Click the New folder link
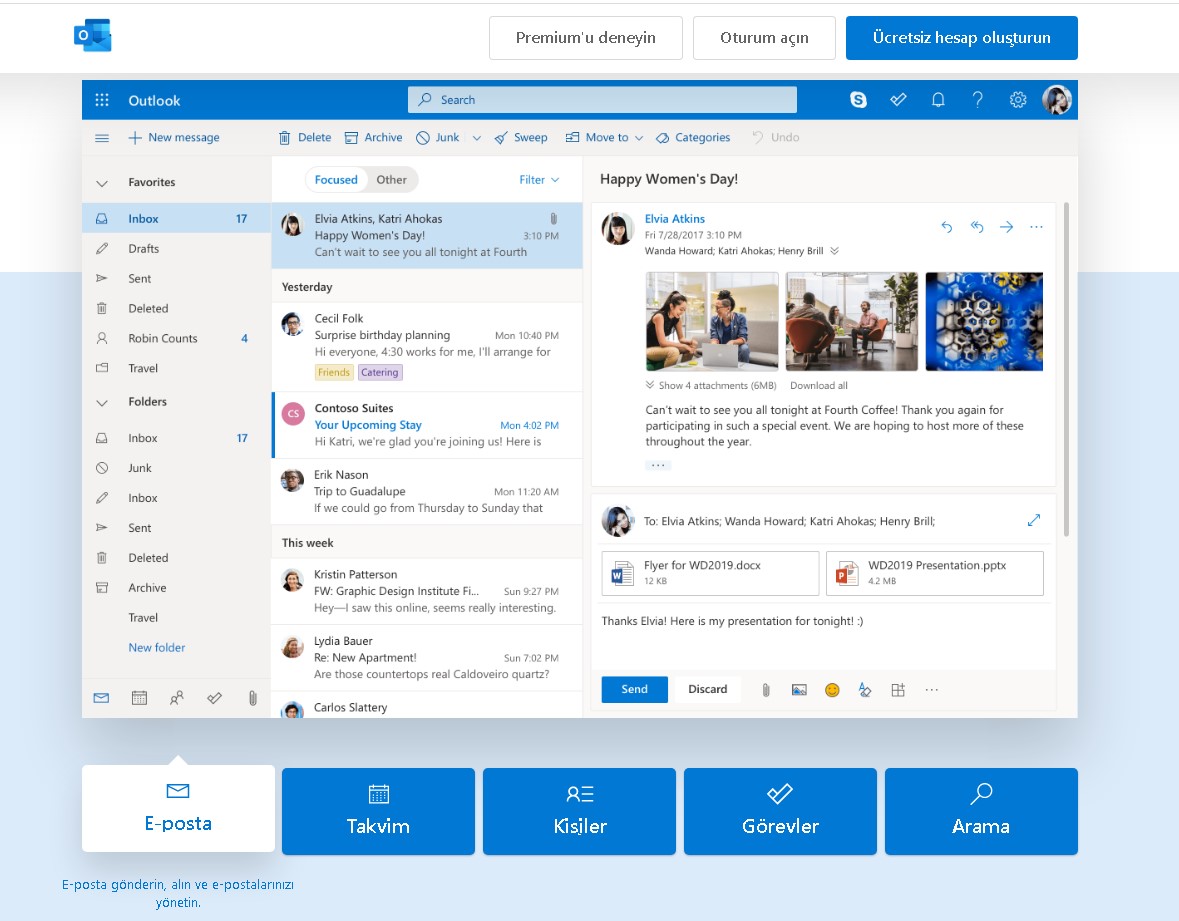 tap(156, 647)
